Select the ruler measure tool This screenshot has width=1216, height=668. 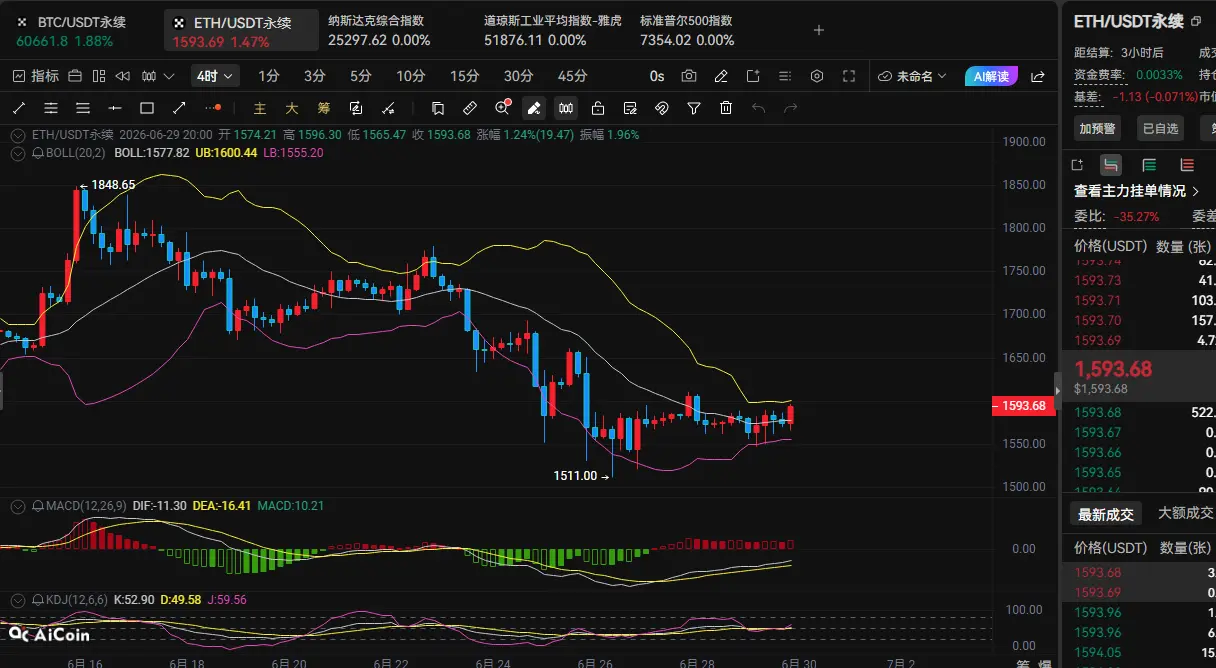click(469, 108)
